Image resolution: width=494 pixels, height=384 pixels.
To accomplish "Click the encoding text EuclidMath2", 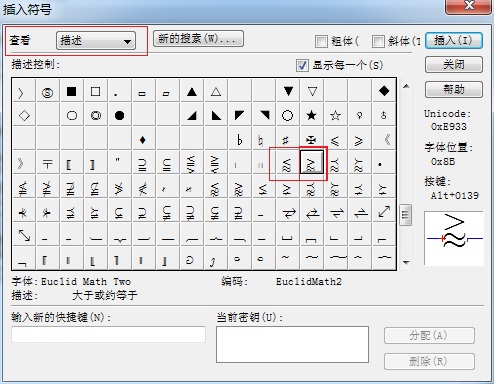I will click(309, 282).
